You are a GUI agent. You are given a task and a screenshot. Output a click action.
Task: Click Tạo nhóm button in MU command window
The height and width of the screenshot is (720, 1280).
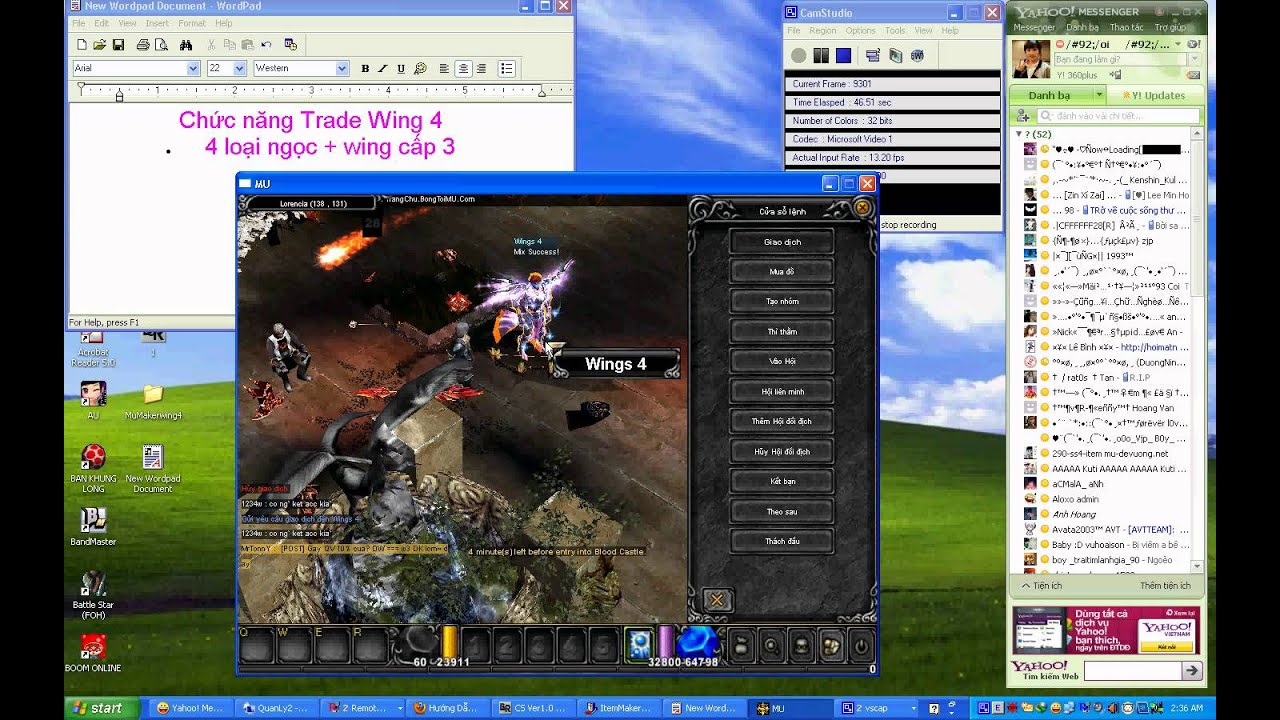click(x=782, y=302)
